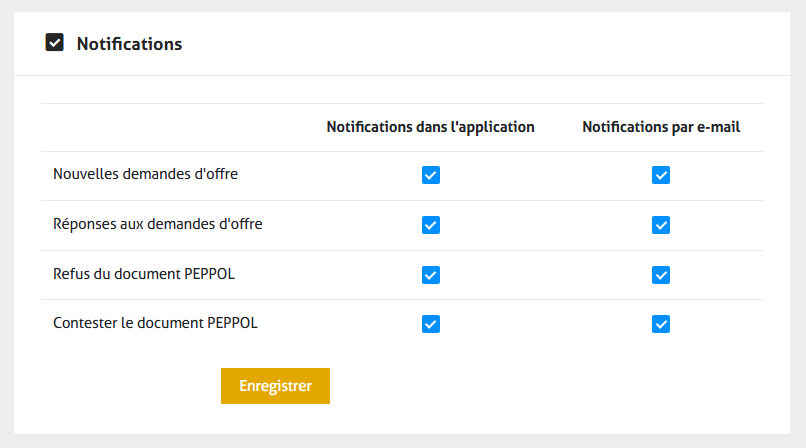This screenshot has height=448, width=806.
Task: Click the "Refus du document PEPPOL" row label
Action: click(x=143, y=274)
